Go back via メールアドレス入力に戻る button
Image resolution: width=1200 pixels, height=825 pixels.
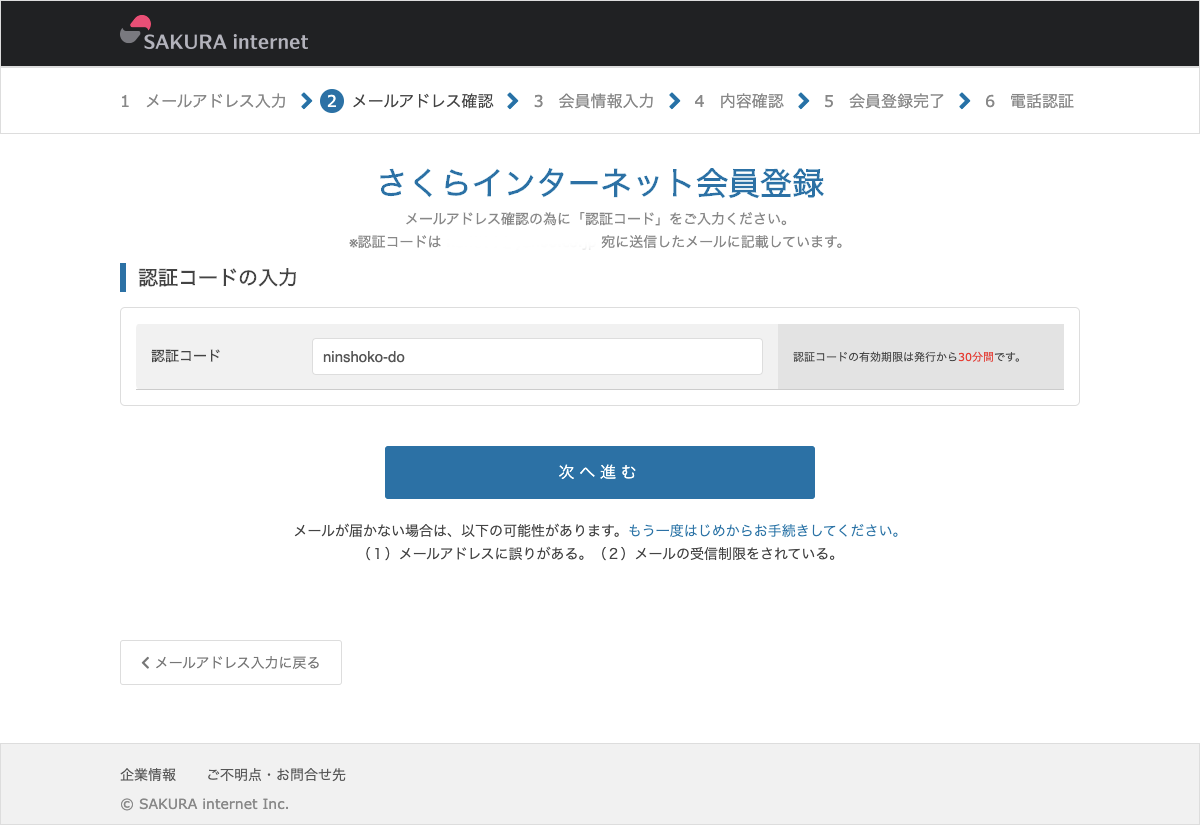click(x=231, y=662)
